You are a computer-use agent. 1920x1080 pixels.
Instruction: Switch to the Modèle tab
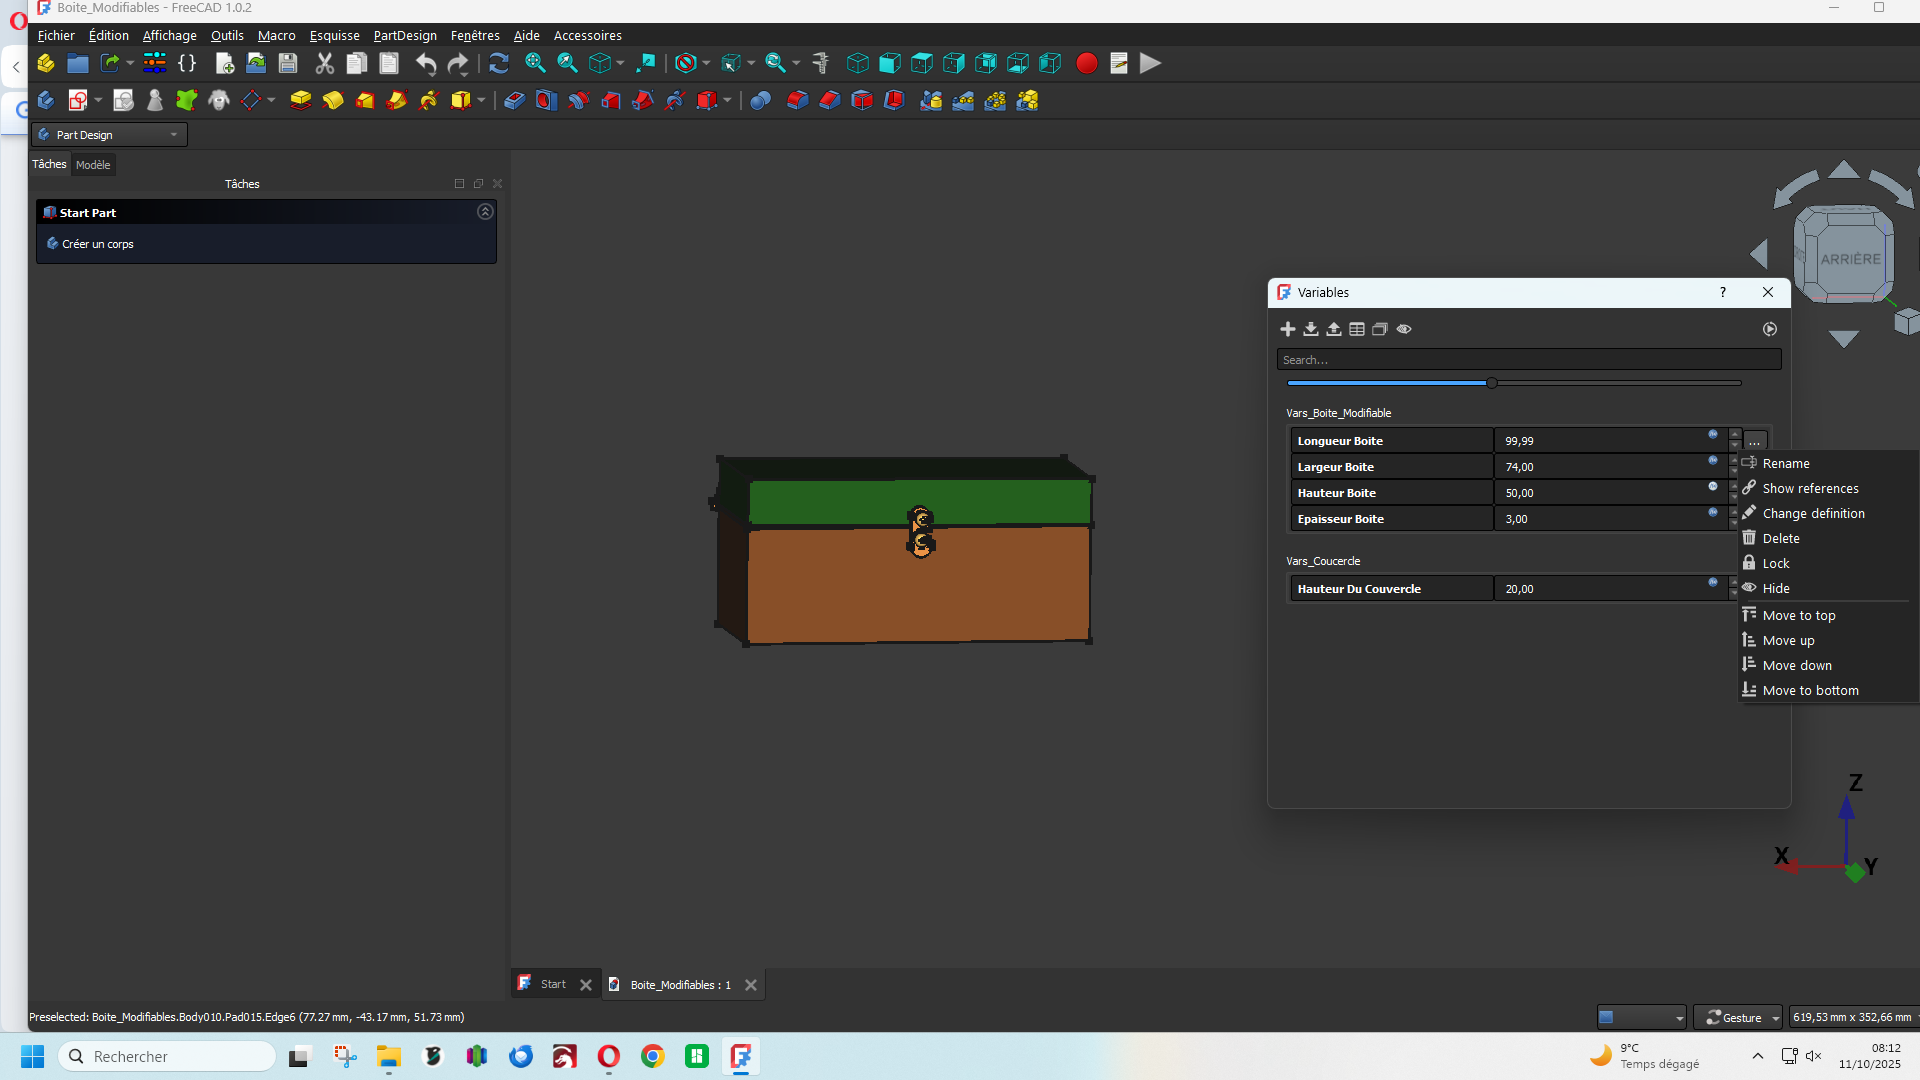pos(93,165)
